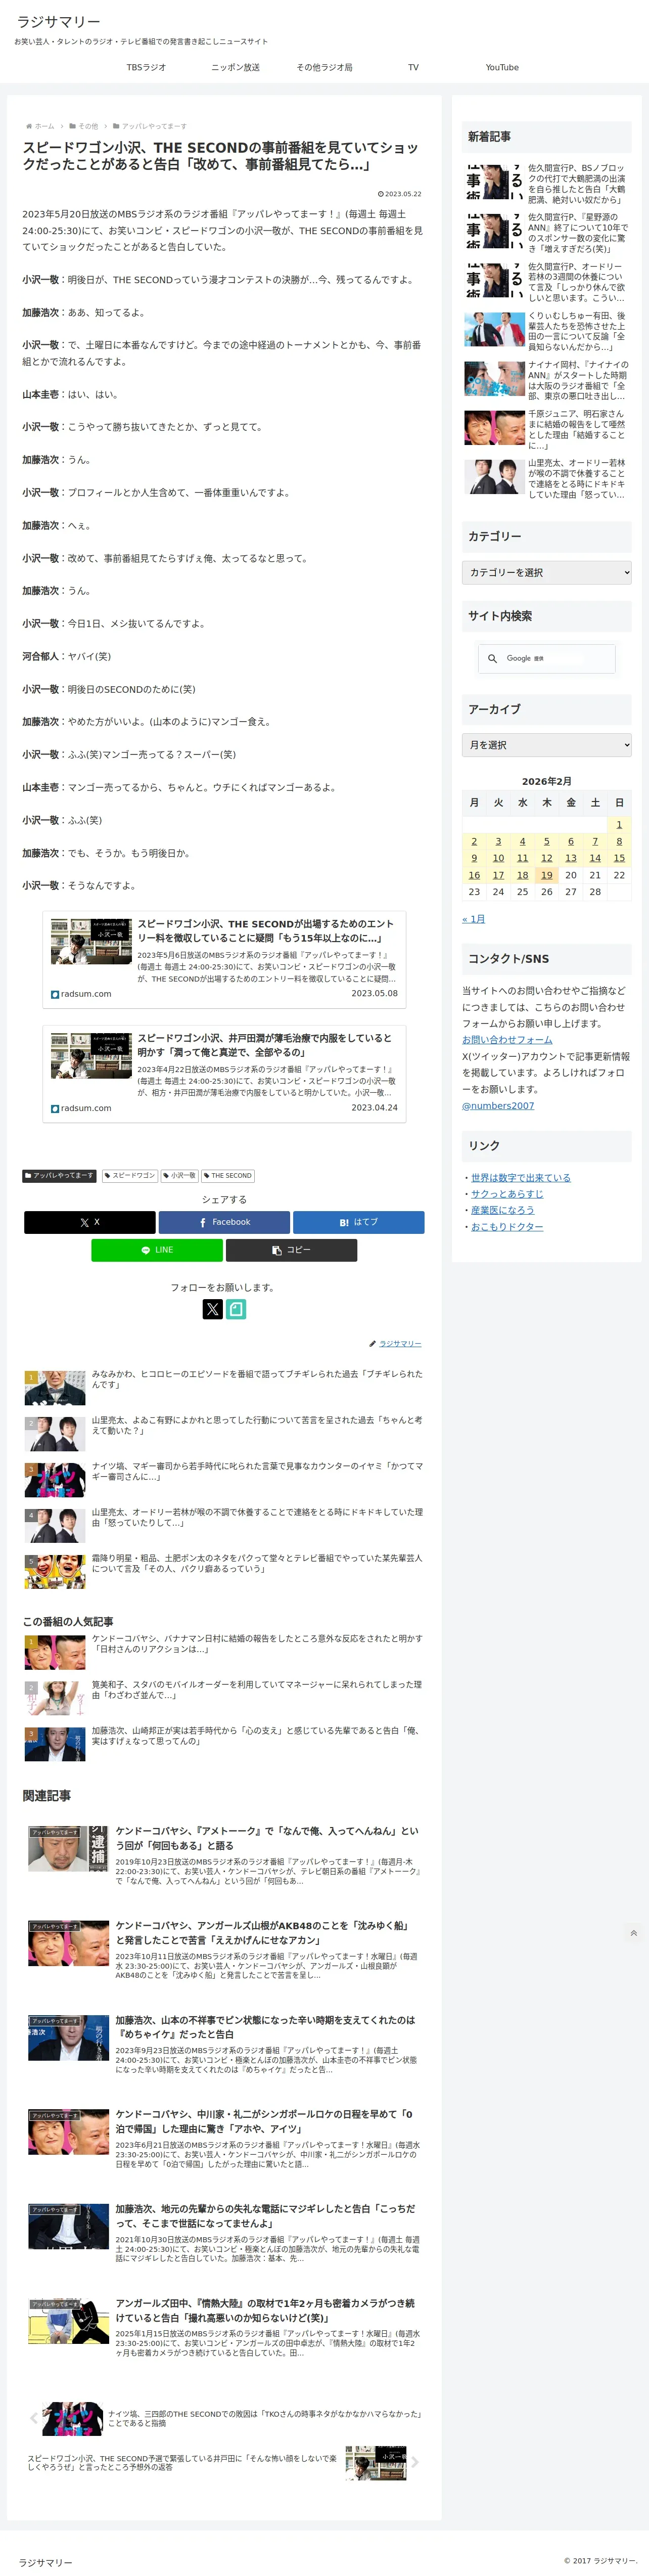This screenshot has width=649, height=2576.
Task: Open ranking item 1 みなみかわ、ヒコロヒー
Action: coord(224,1387)
